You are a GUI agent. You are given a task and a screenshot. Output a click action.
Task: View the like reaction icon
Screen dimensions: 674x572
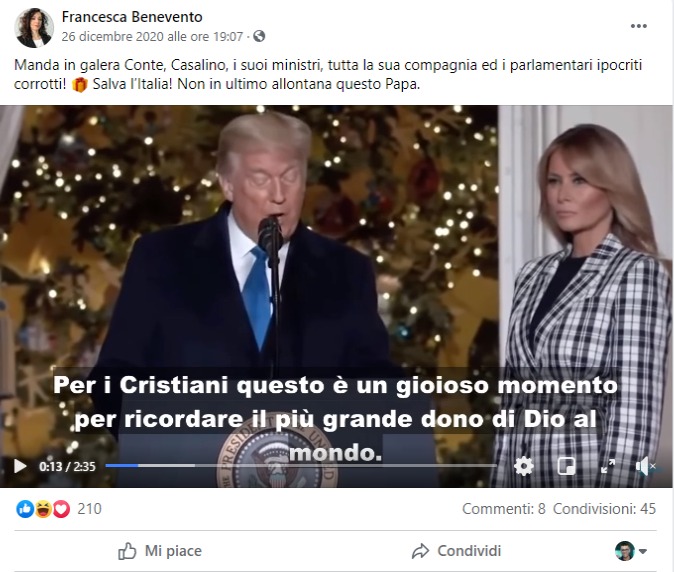coord(25,509)
